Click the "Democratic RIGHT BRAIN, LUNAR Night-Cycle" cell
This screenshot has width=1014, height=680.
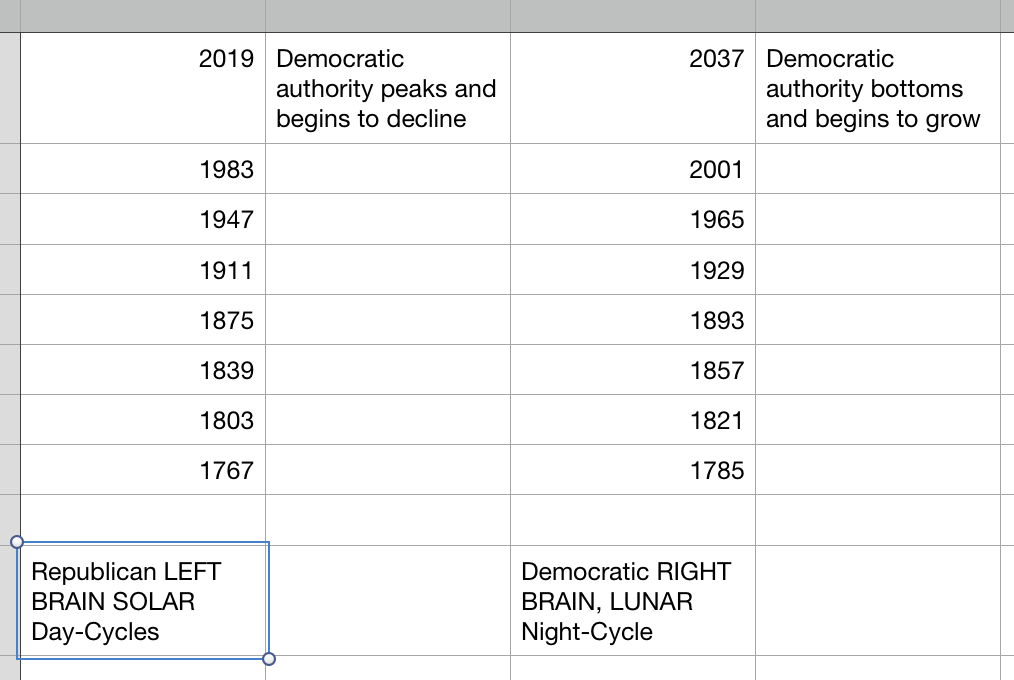[632, 601]
